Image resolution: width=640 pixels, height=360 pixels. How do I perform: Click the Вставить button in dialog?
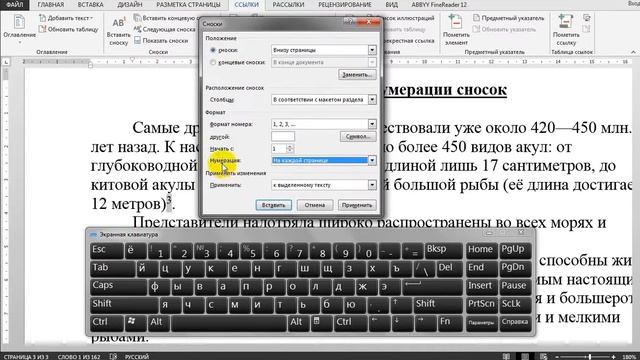[273, 205]
